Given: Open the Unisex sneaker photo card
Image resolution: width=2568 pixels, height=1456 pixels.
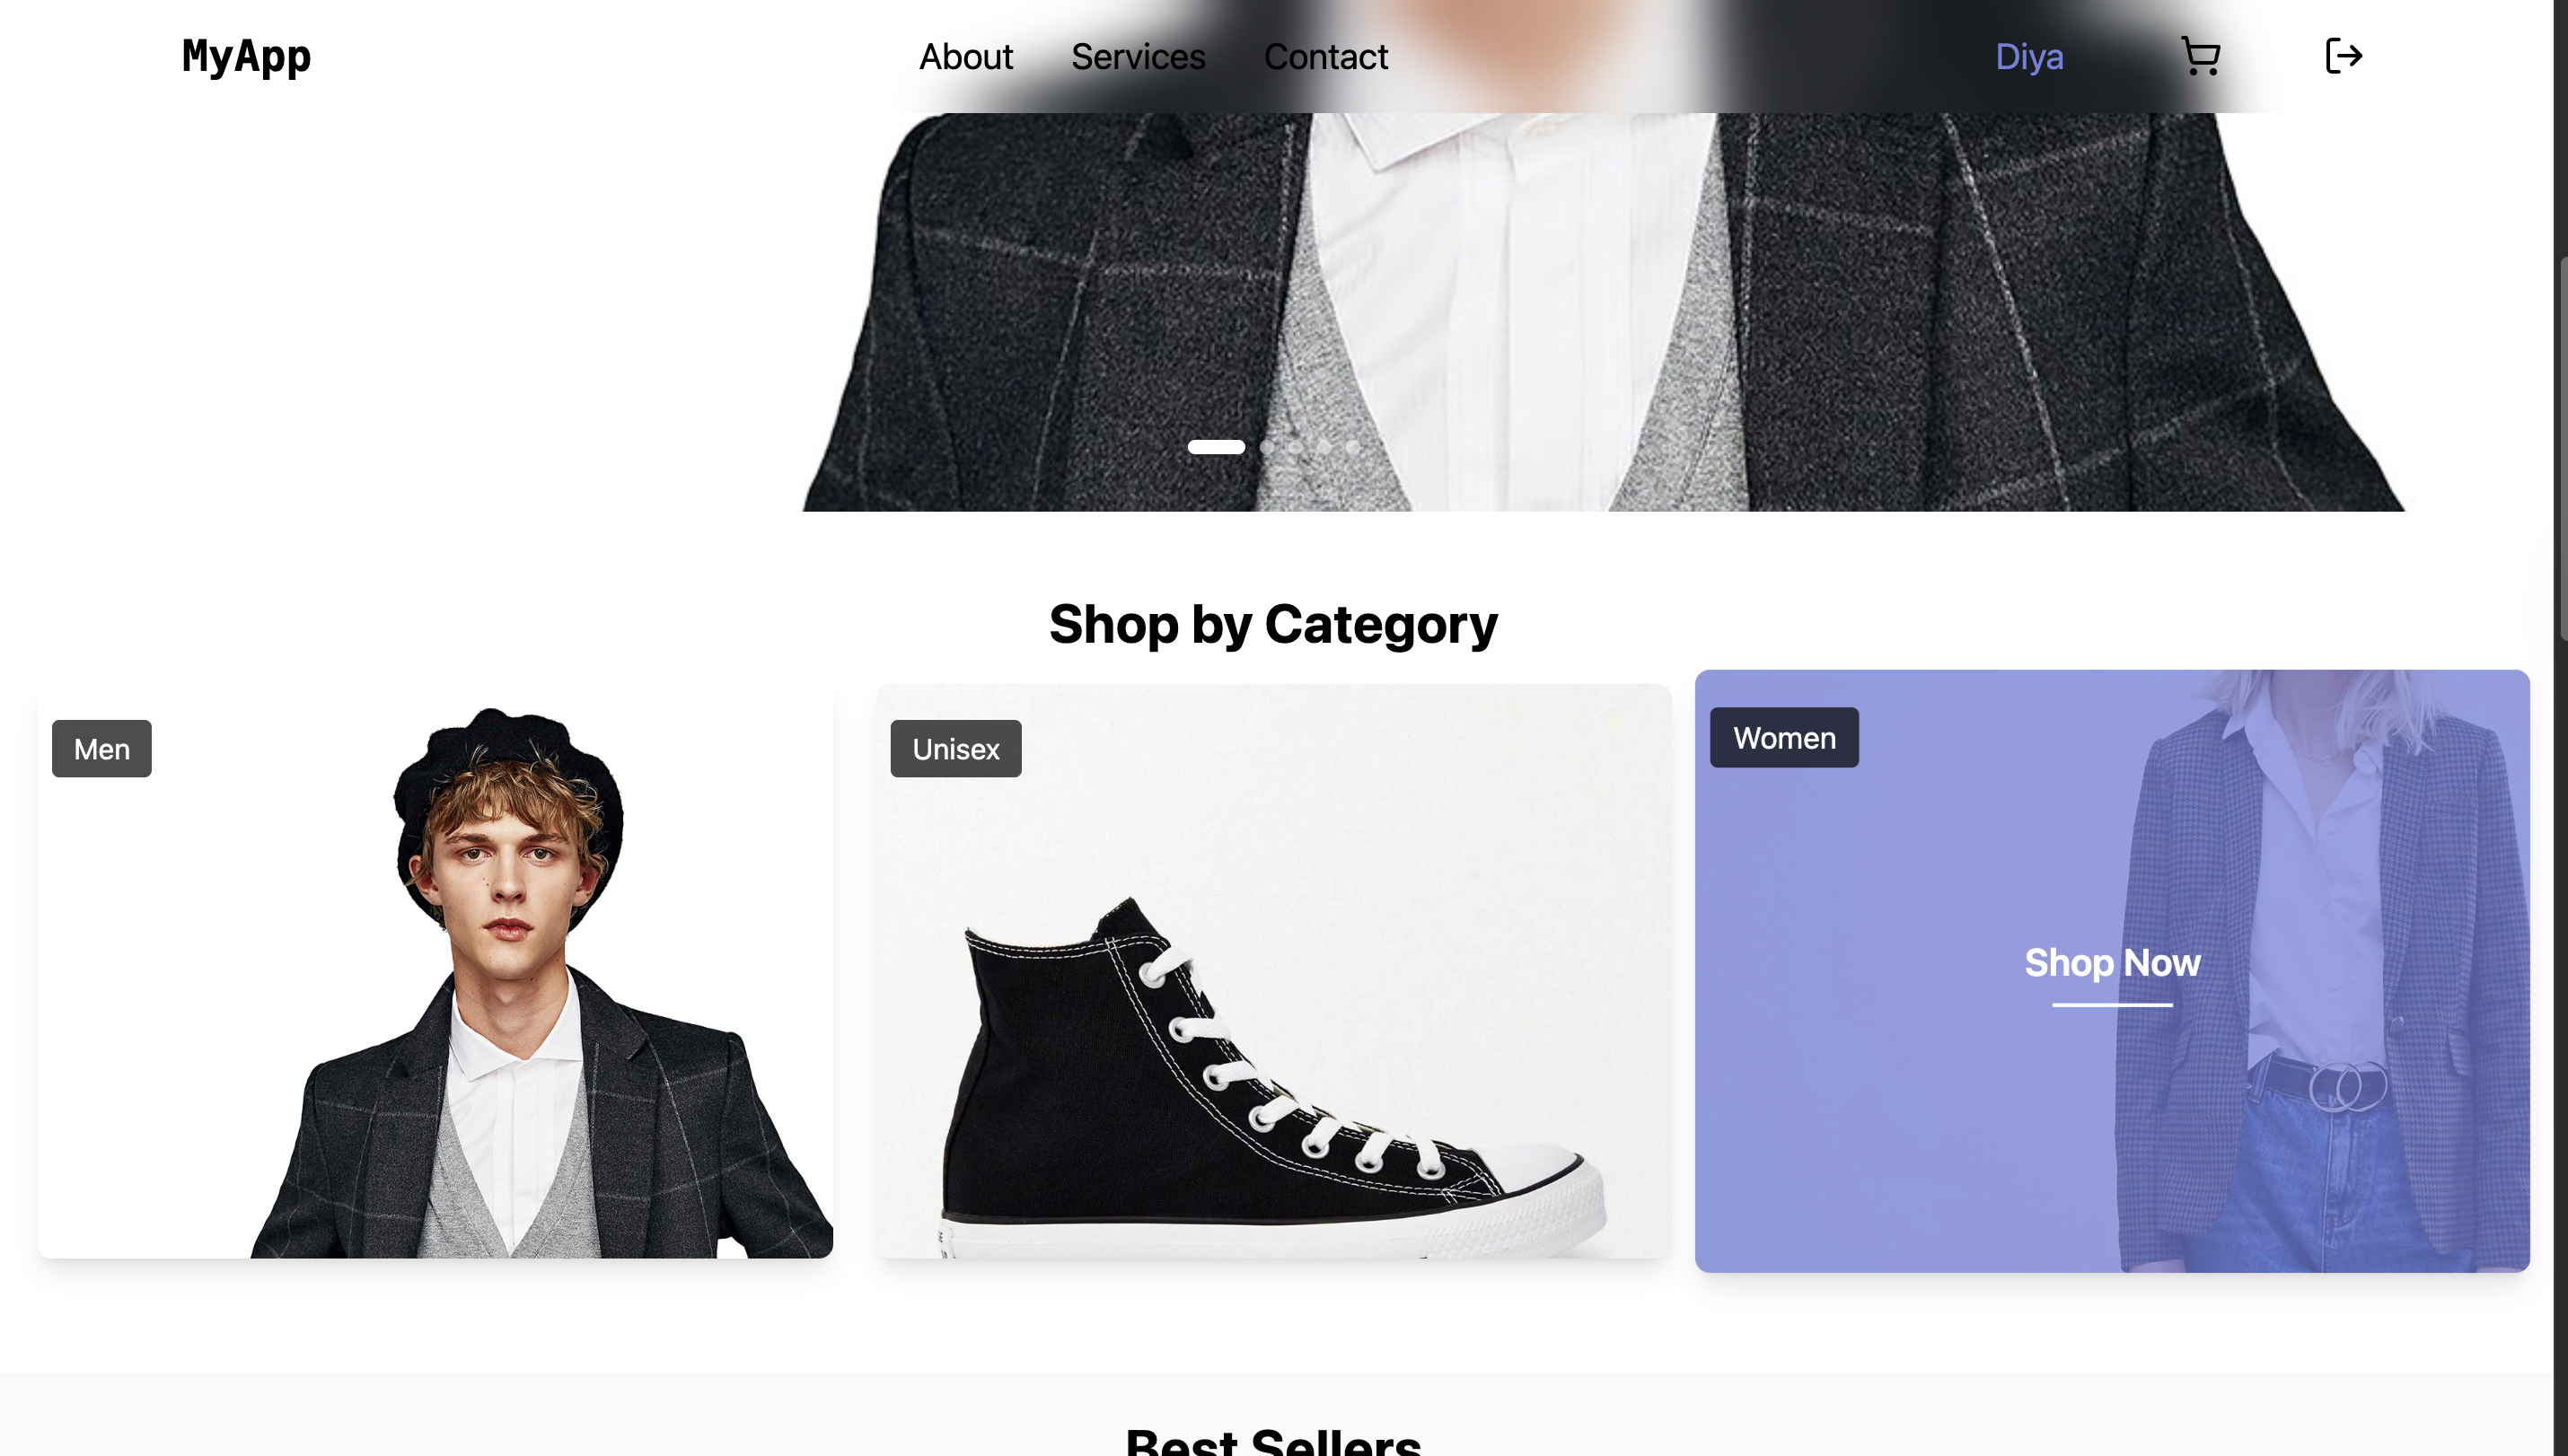Looking at the screenshot, I should point(1274,971).
